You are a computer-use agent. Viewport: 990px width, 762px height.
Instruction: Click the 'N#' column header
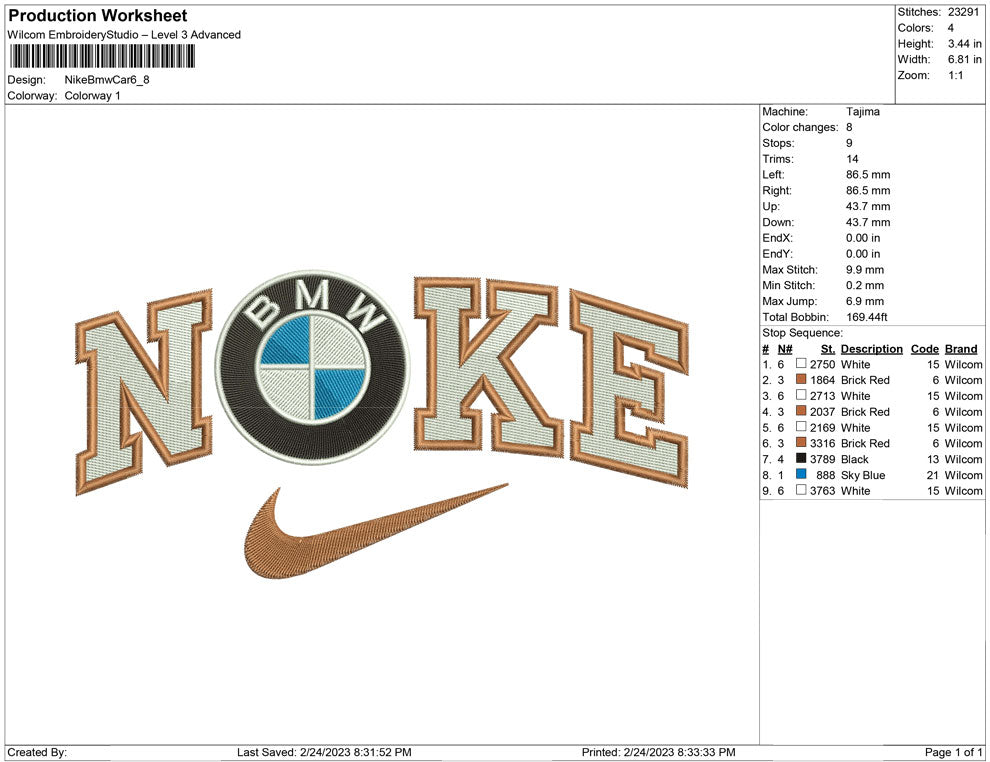pos(785,348)
